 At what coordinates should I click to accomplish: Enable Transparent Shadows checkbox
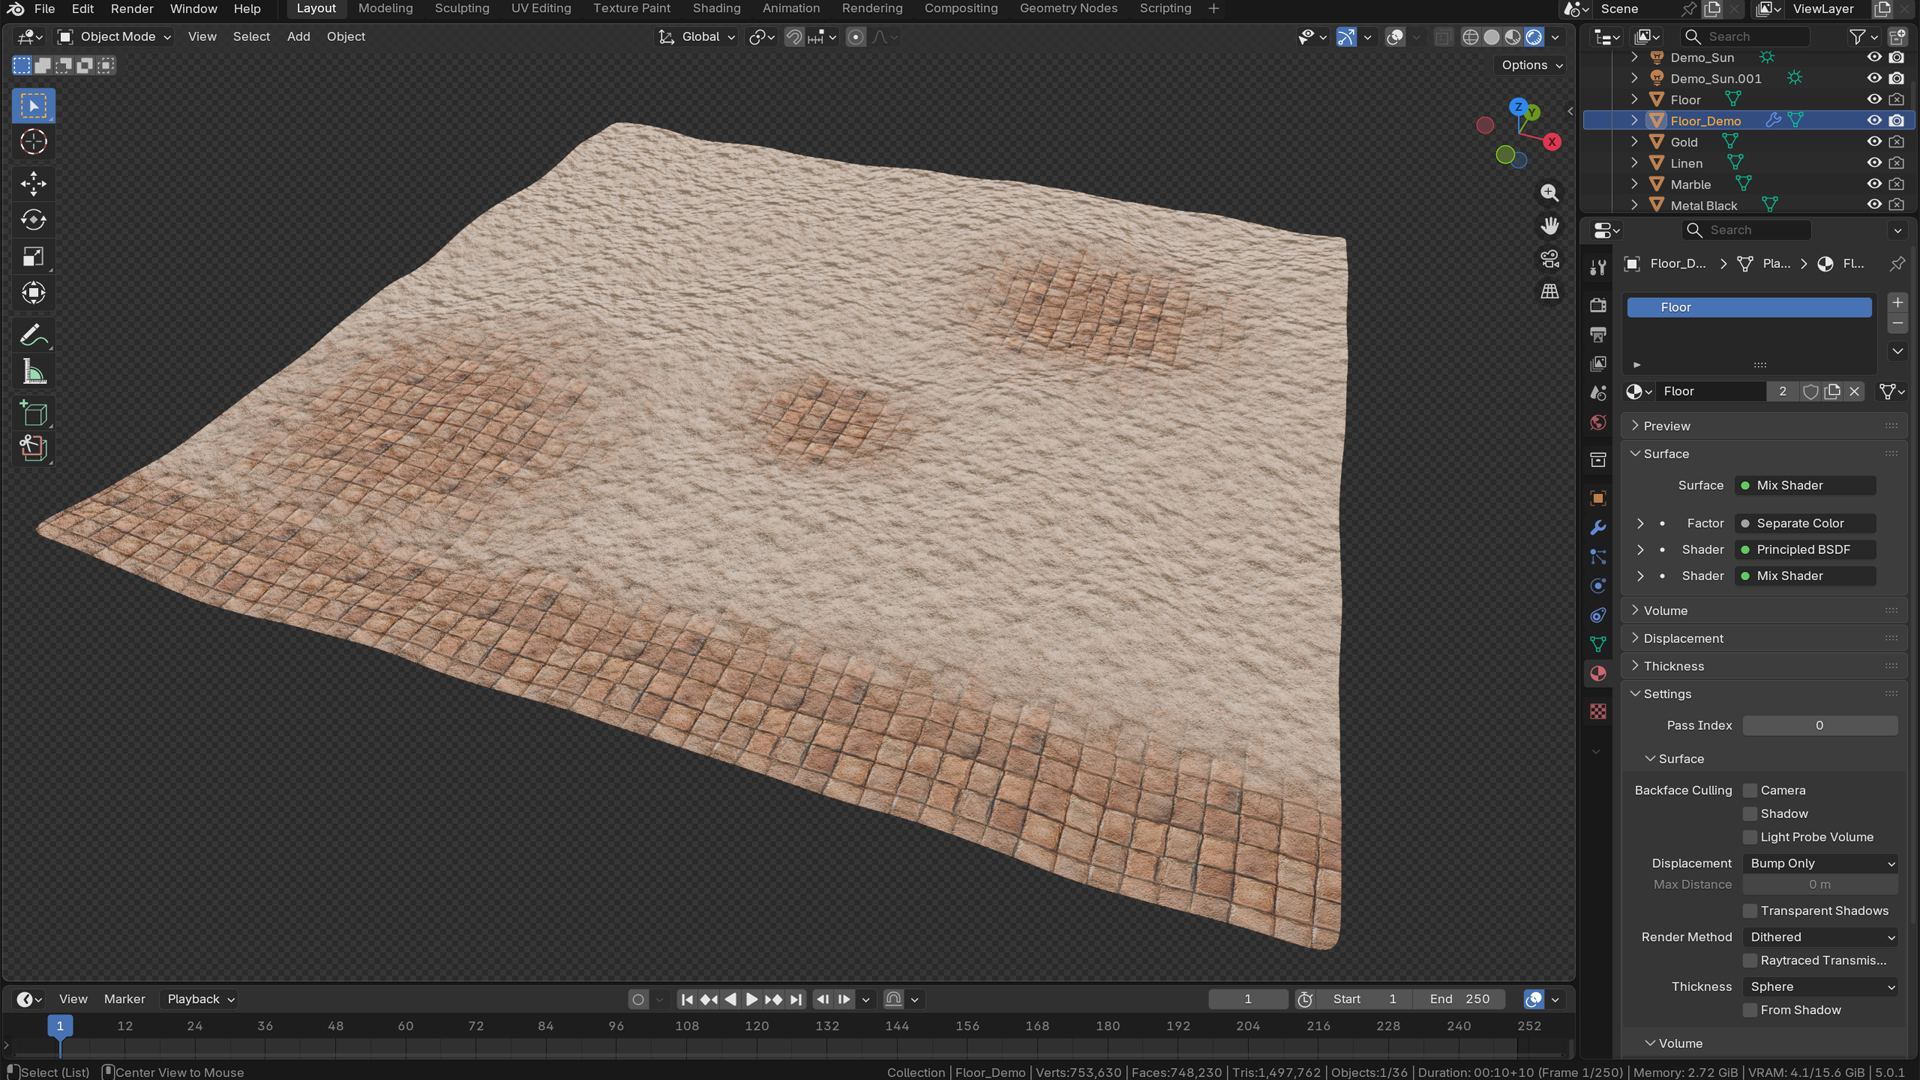pos(1750,911)
